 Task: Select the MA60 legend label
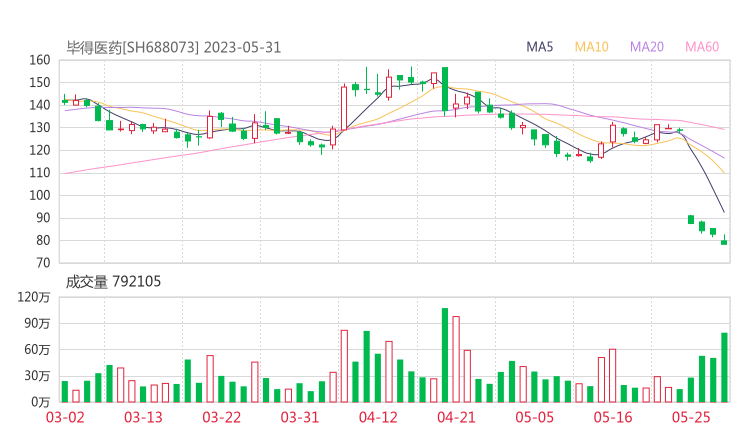tap(702, 47)
